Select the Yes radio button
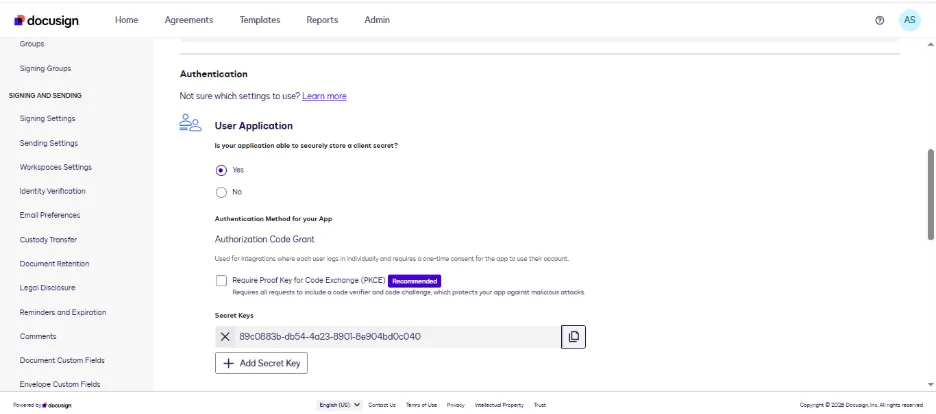The image size is (936, 414). [221, 170]
